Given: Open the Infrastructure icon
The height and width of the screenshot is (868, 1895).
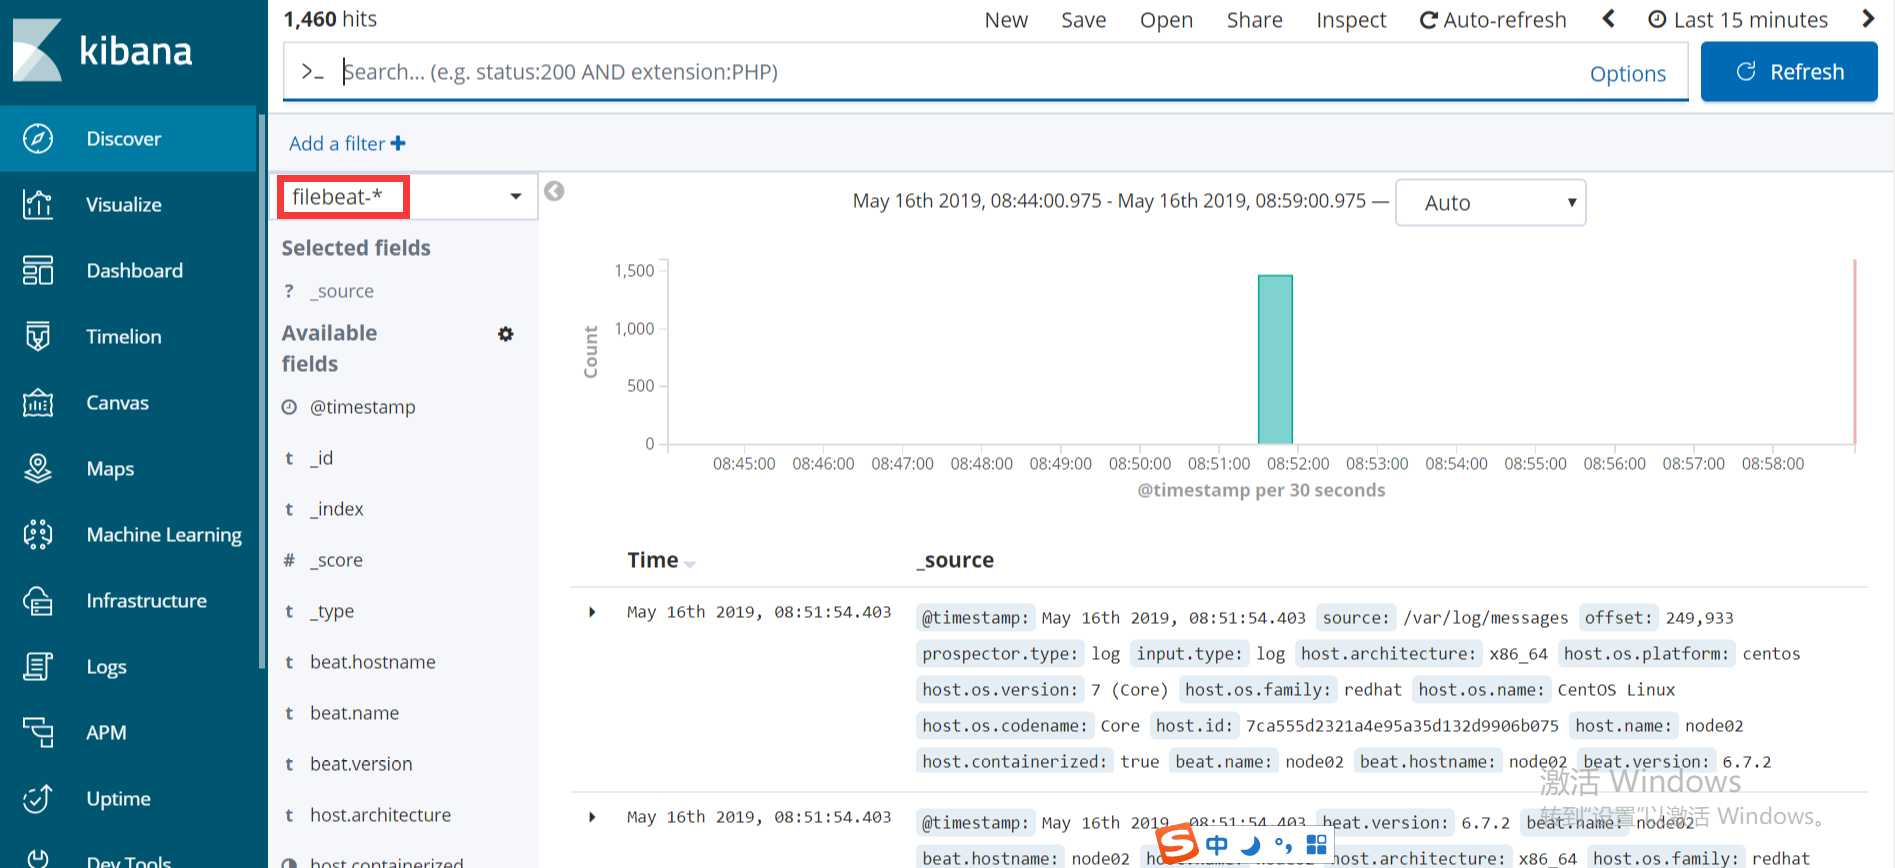Looking at the screenshot, I should click(x=38, y=600).
